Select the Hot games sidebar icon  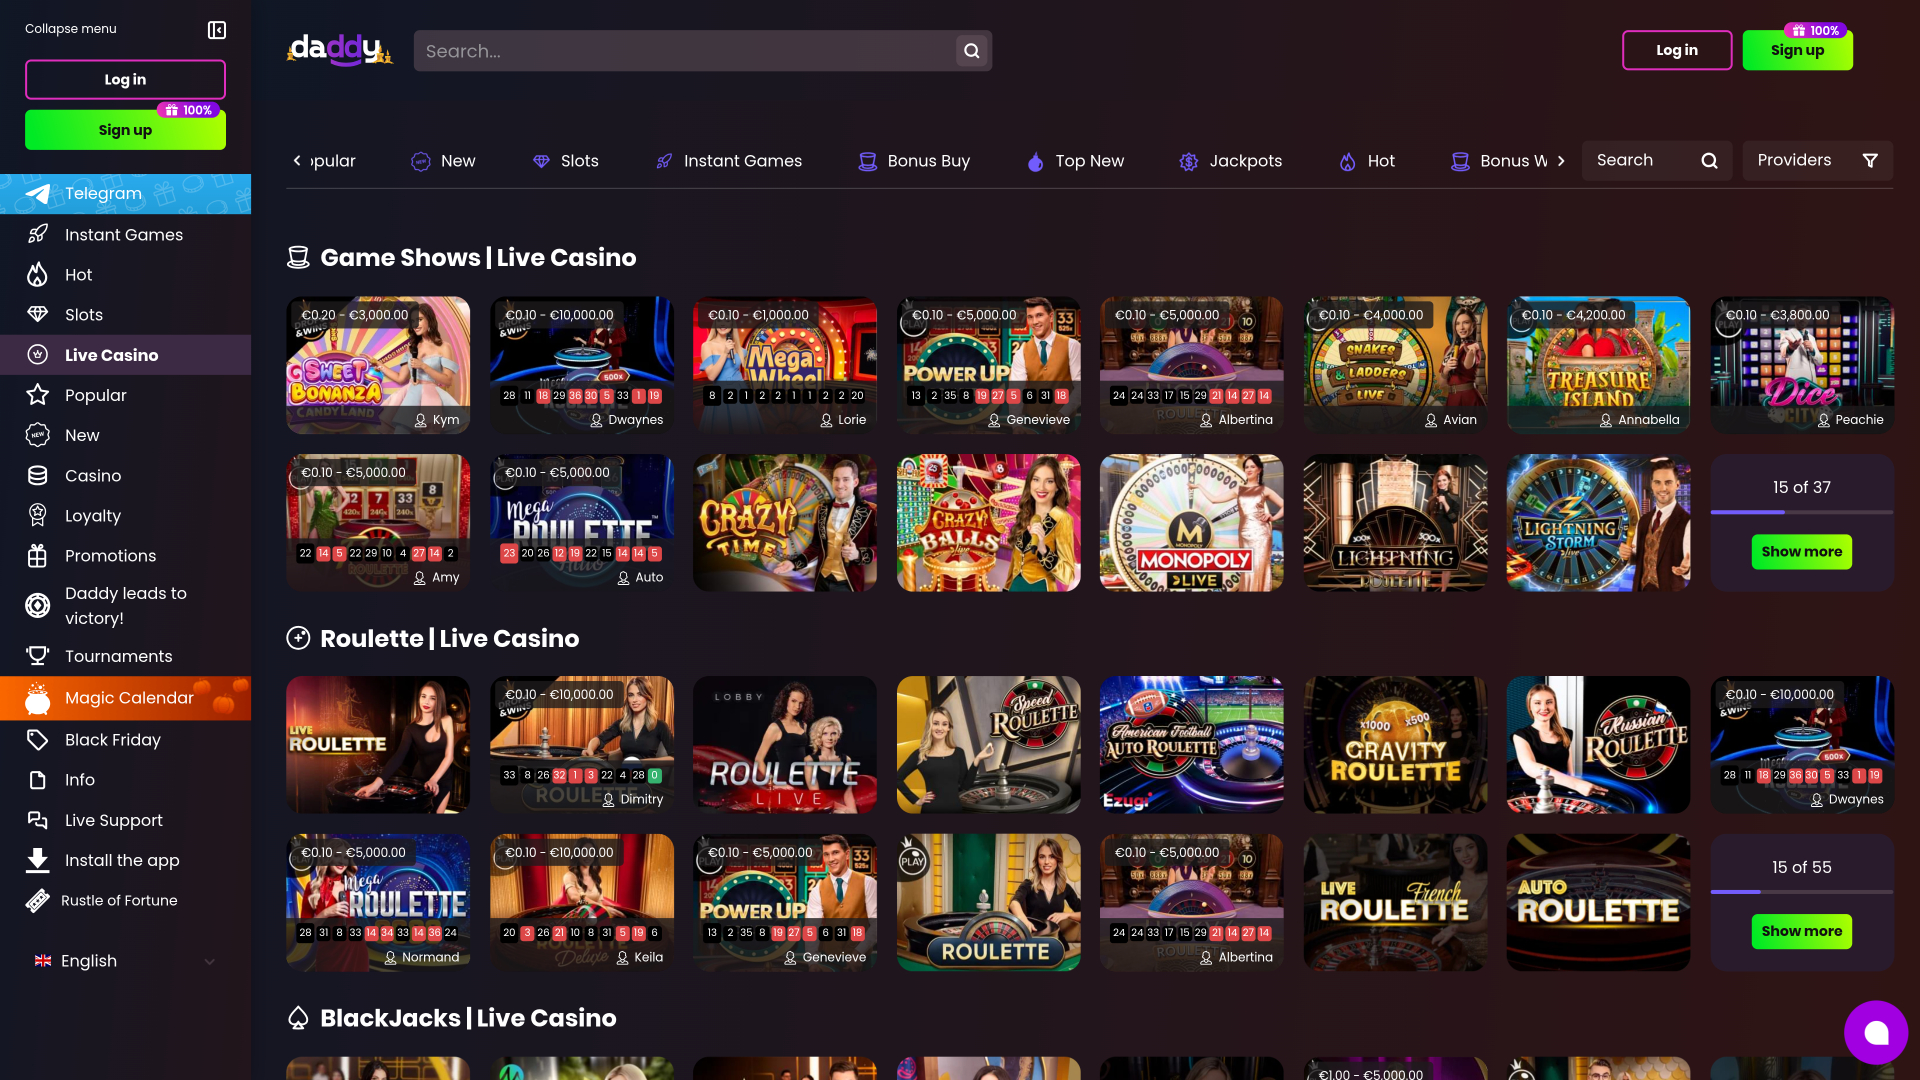pos(37,274)
